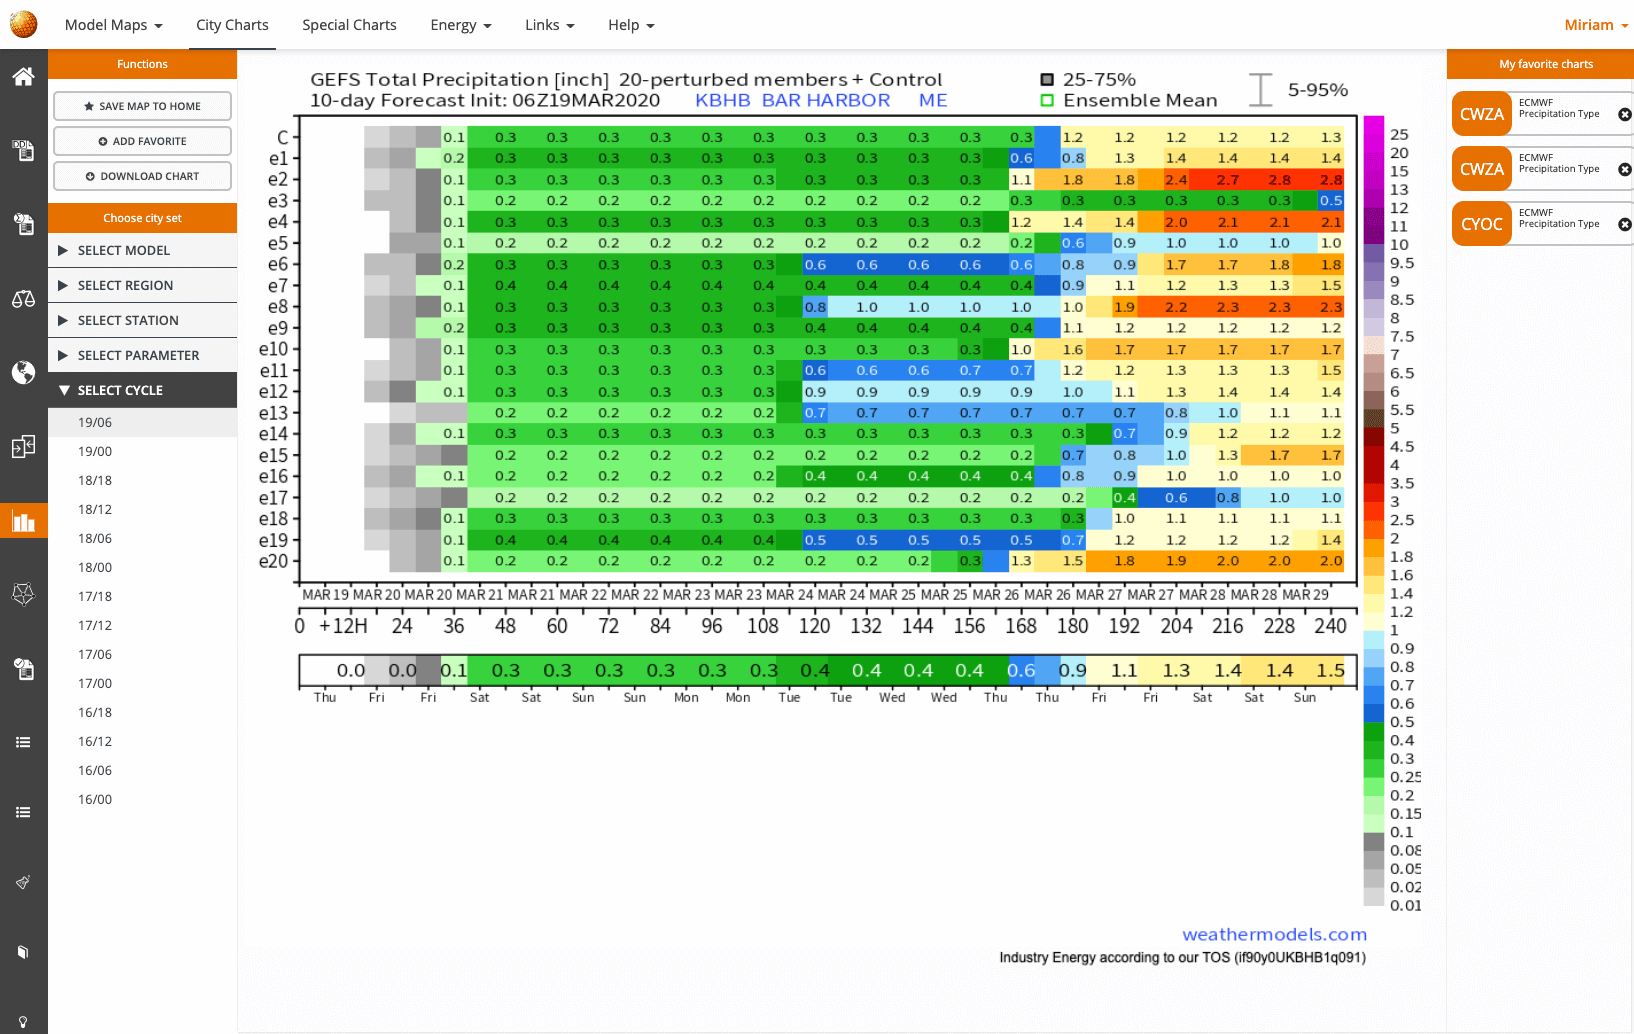Click the magenta top of the color scale
The height and width of the screenshot is (1034, 1634).
tap(1374, 128)
